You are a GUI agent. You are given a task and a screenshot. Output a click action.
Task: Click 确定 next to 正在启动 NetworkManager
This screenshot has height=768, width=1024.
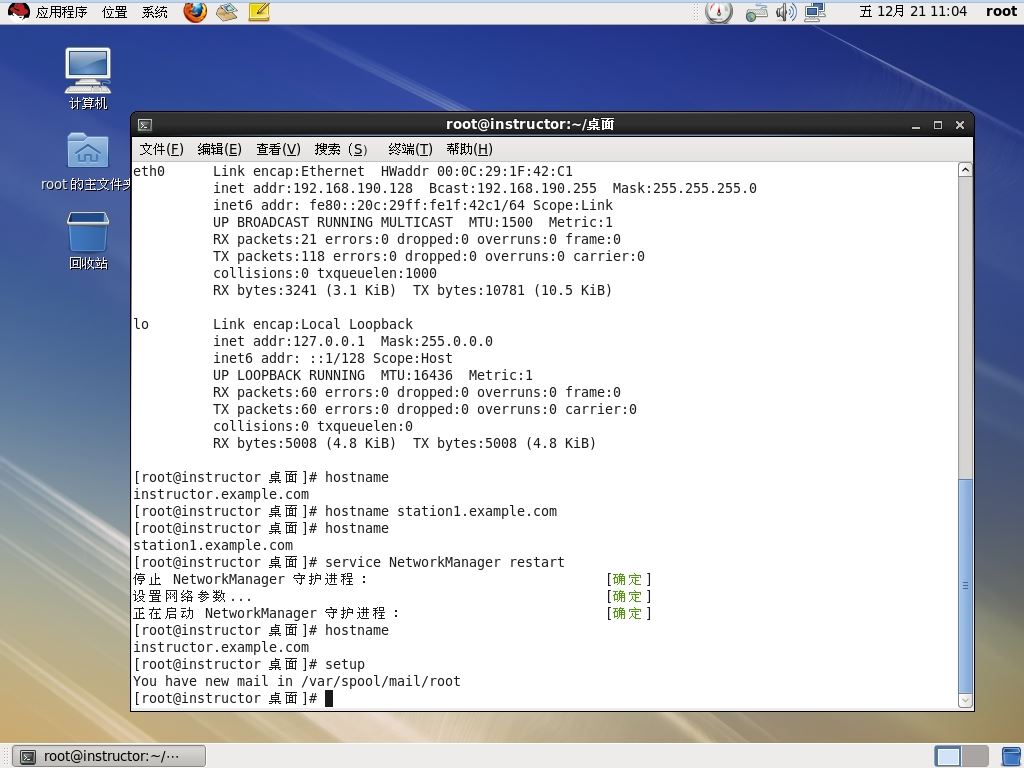[628, 613]
